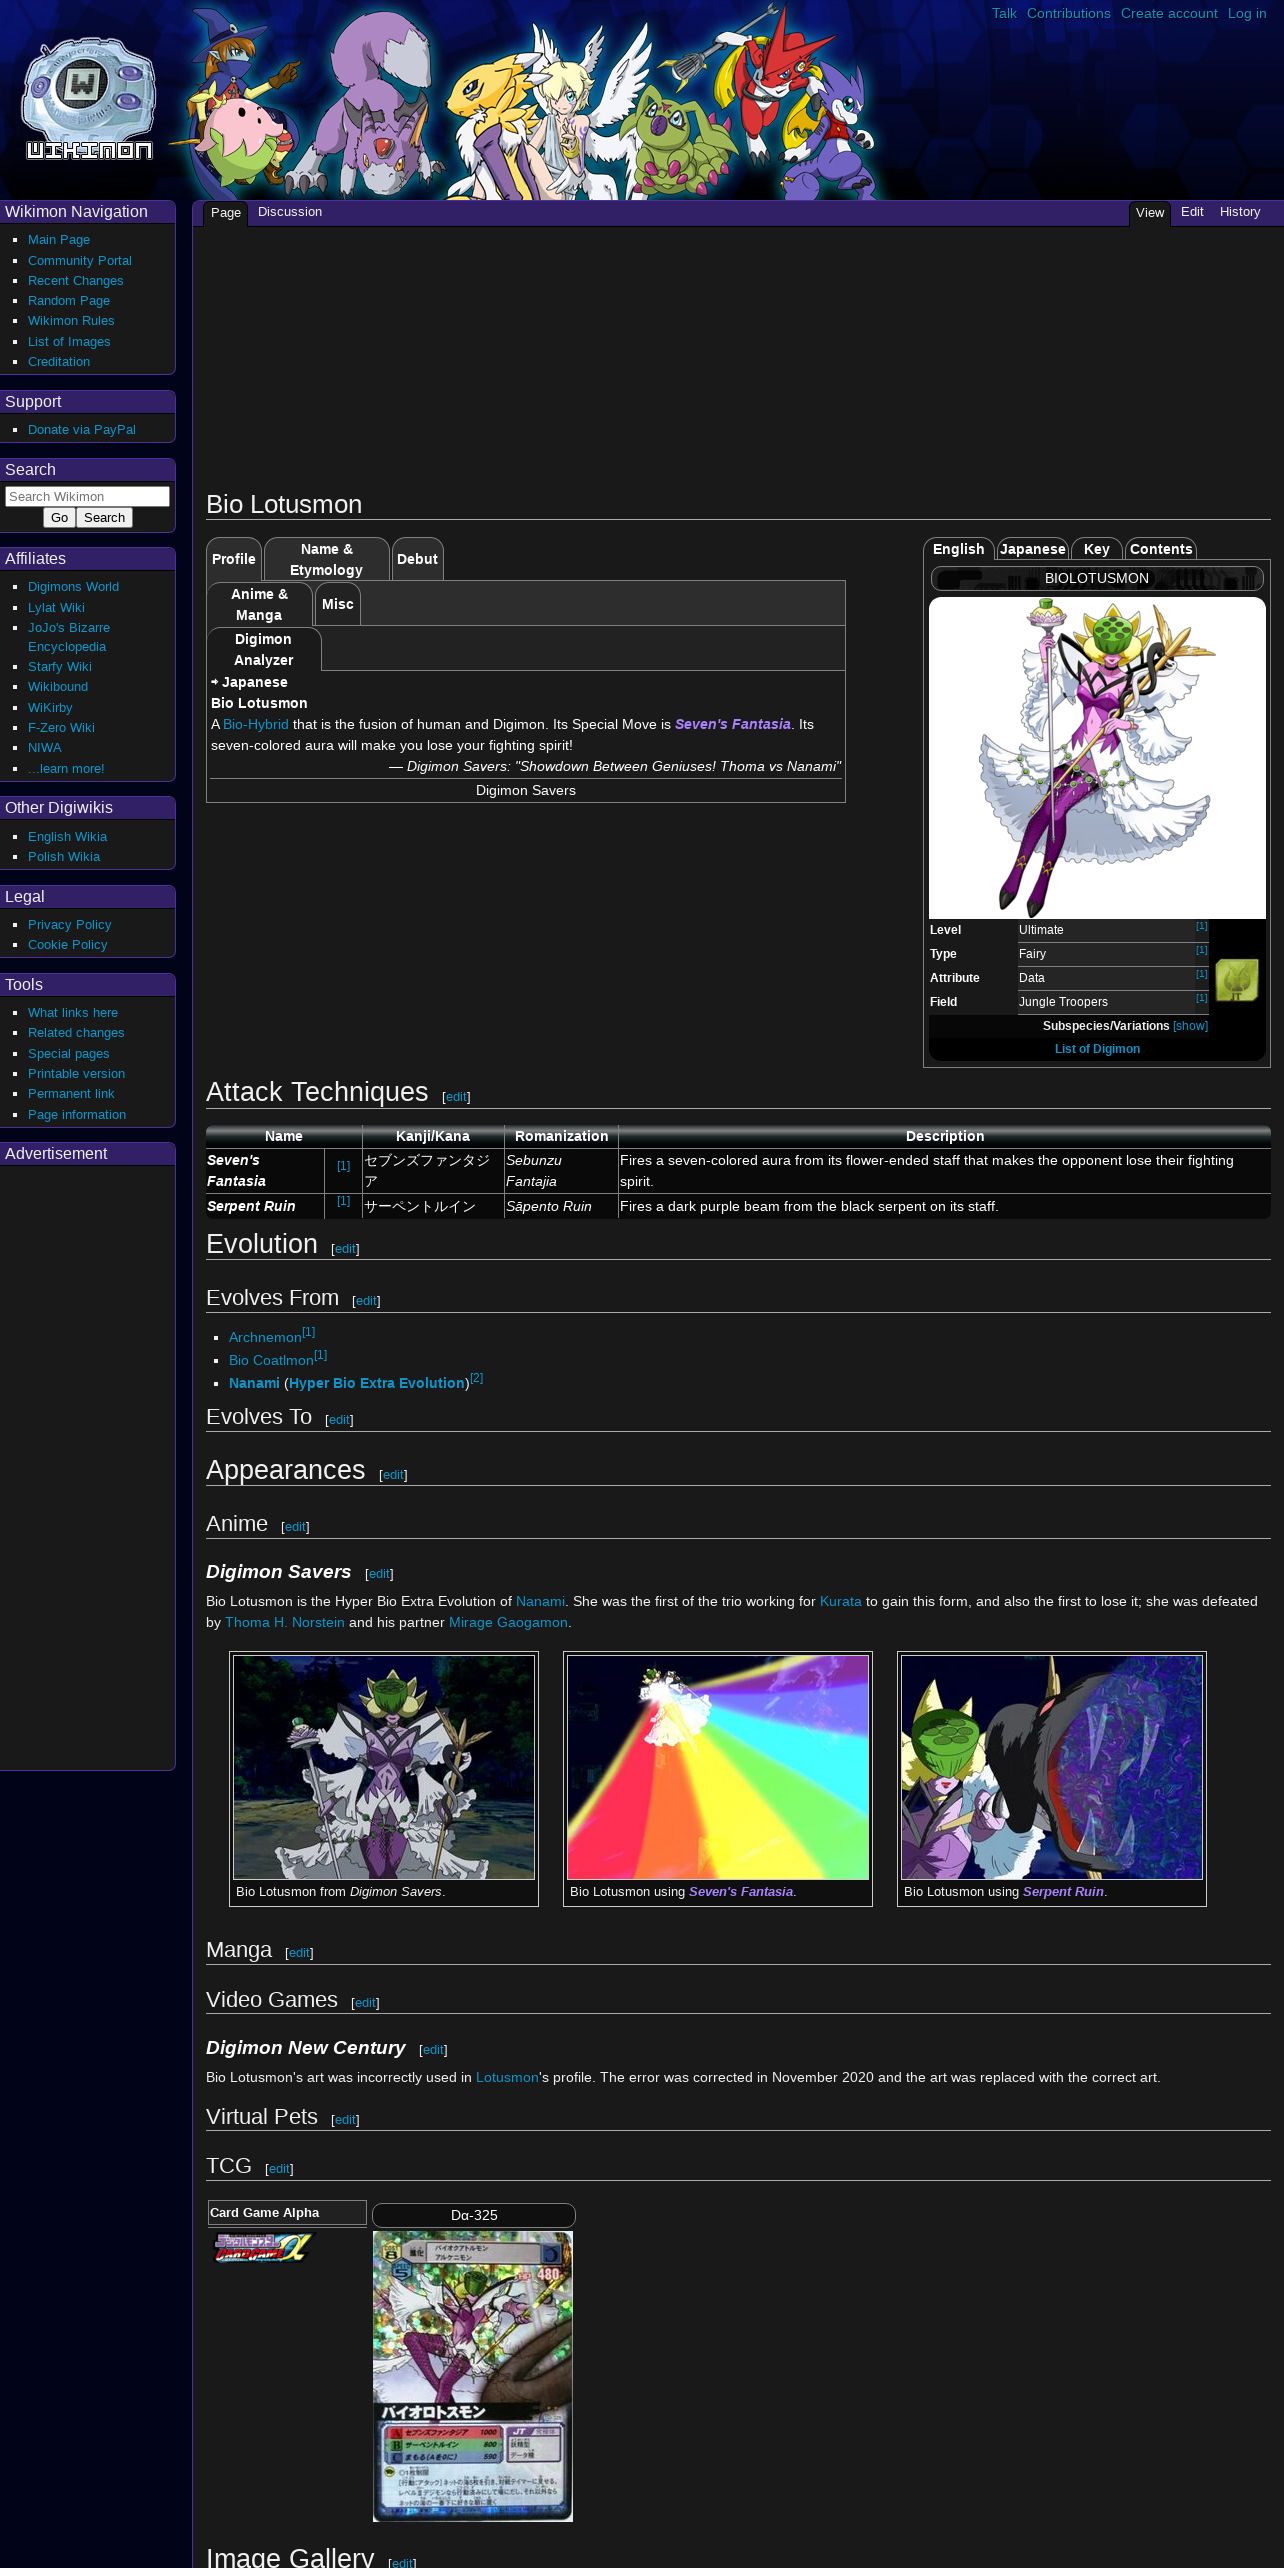This screenshot has width=1284, height=2568.
Task: Edit the Attack Techniques section
Action: pyautogui.click(x=456, y=1097)
